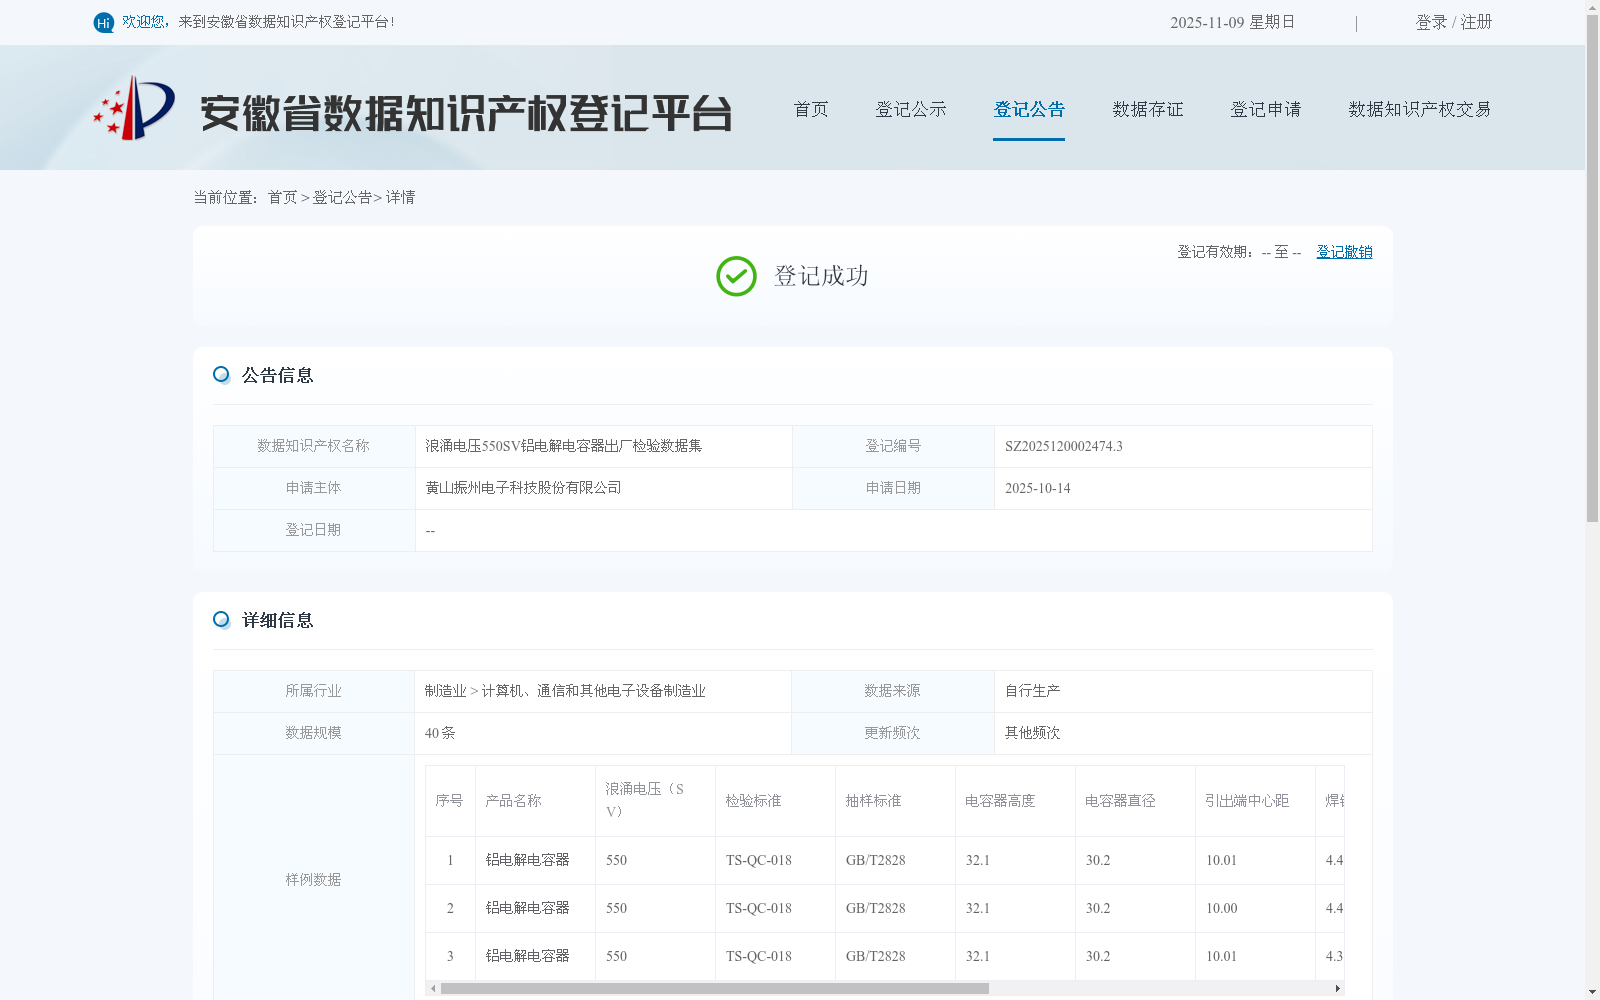This screenshot has width=1600, height=1000.
Task: Click TS-QC-018 in sample row 2
Action: coord(759,908)
